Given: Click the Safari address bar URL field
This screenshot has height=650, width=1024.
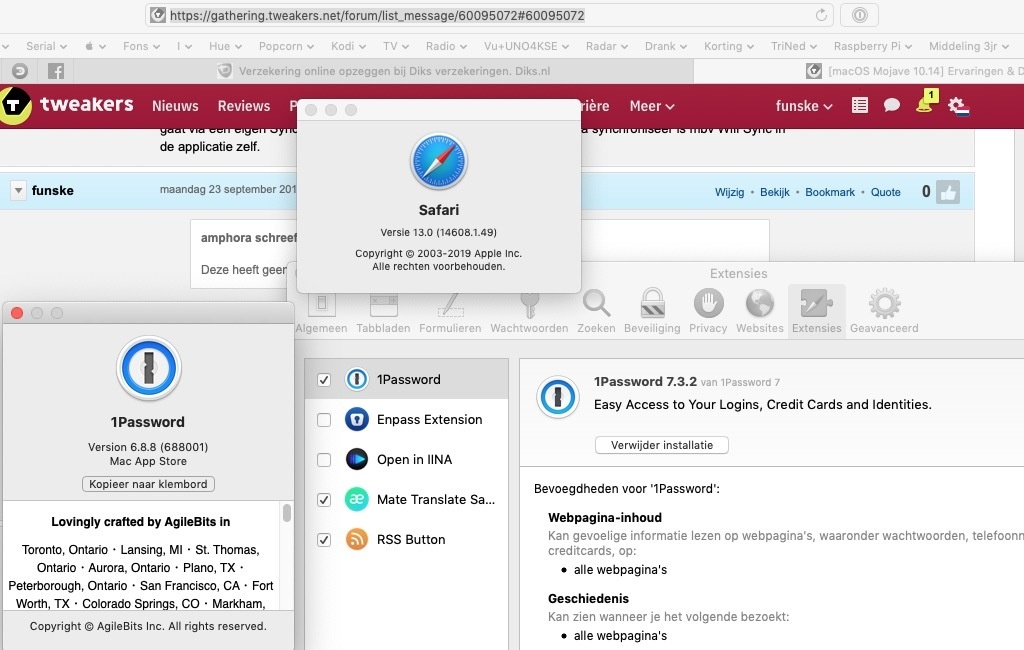Looking at the screenshot, I should [490, 15].
